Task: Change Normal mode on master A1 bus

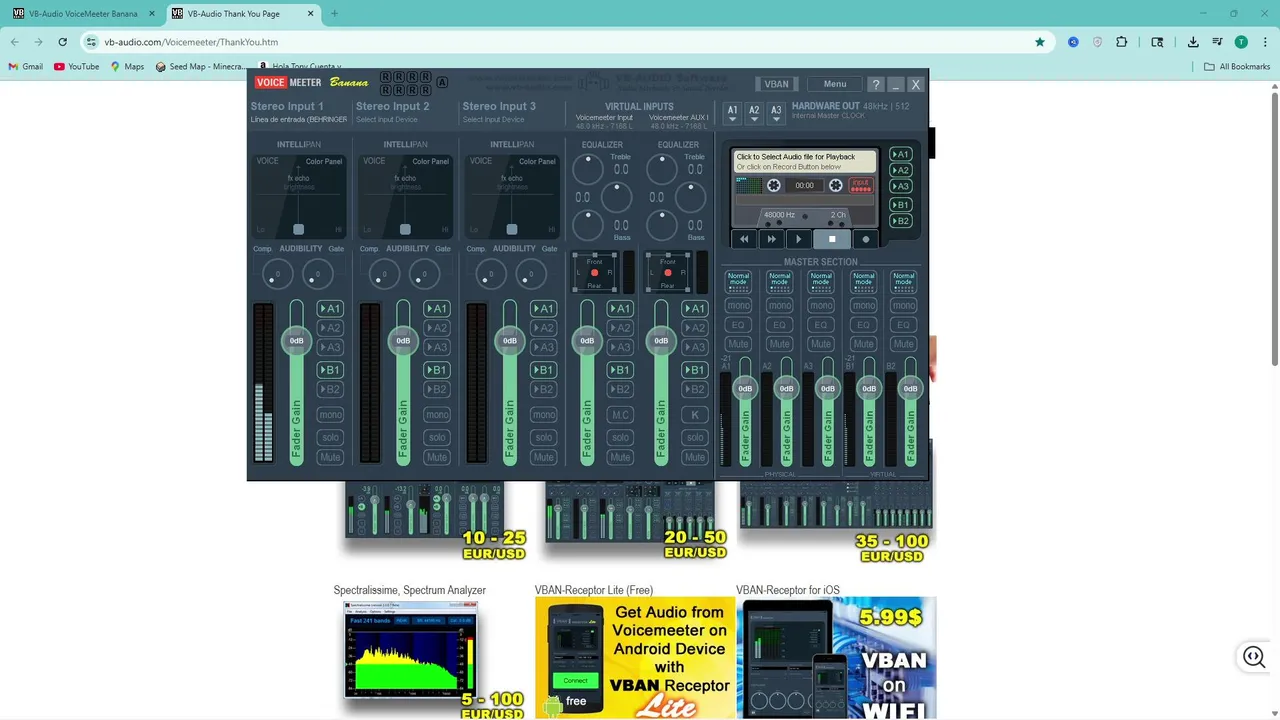Action: pos(738,282)
